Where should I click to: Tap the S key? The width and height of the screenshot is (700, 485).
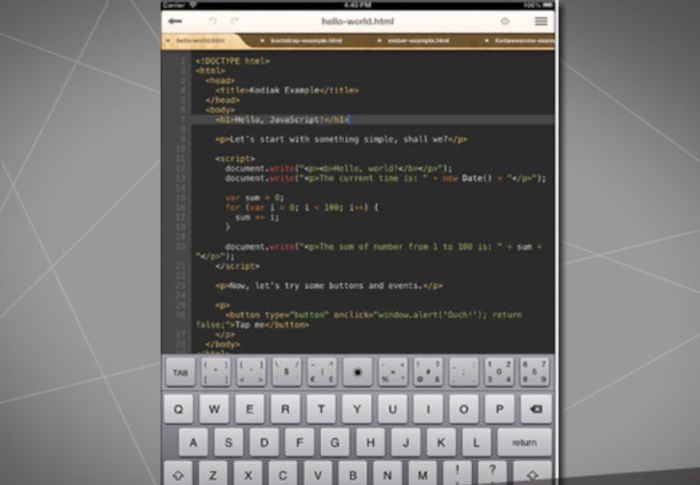(229, 443)
